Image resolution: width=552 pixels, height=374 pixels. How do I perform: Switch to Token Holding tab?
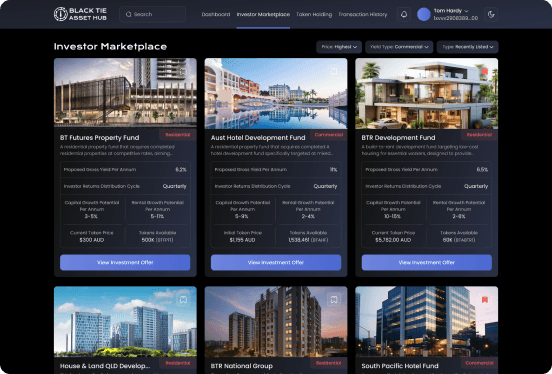click(x=314, y=14)
